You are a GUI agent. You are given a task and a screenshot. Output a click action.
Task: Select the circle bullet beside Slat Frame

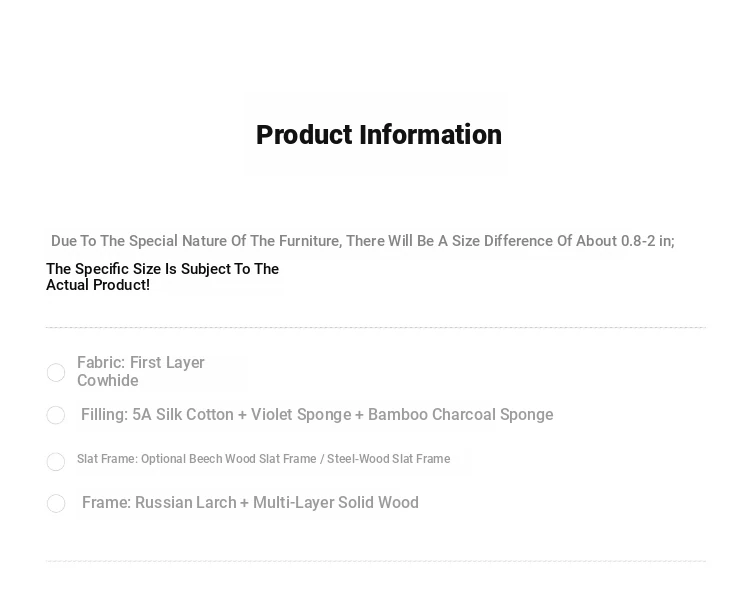tap(56, 461)
